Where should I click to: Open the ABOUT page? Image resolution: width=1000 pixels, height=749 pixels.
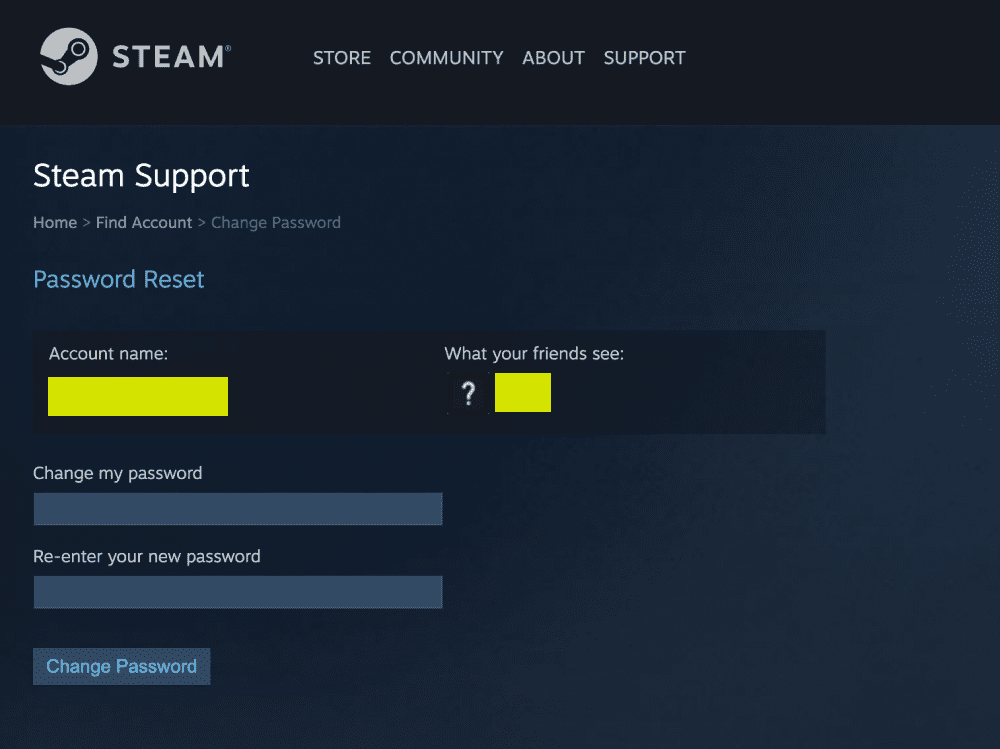pos(553,58)
